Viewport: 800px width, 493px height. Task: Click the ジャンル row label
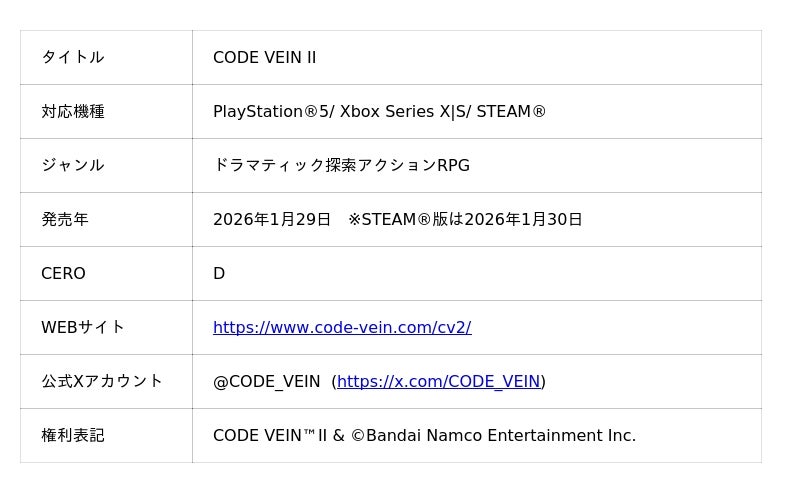tap(73, 166)
